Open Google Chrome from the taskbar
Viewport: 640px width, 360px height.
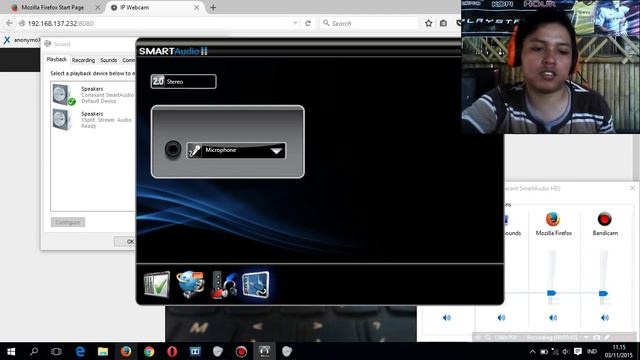[x=149, y=351]
